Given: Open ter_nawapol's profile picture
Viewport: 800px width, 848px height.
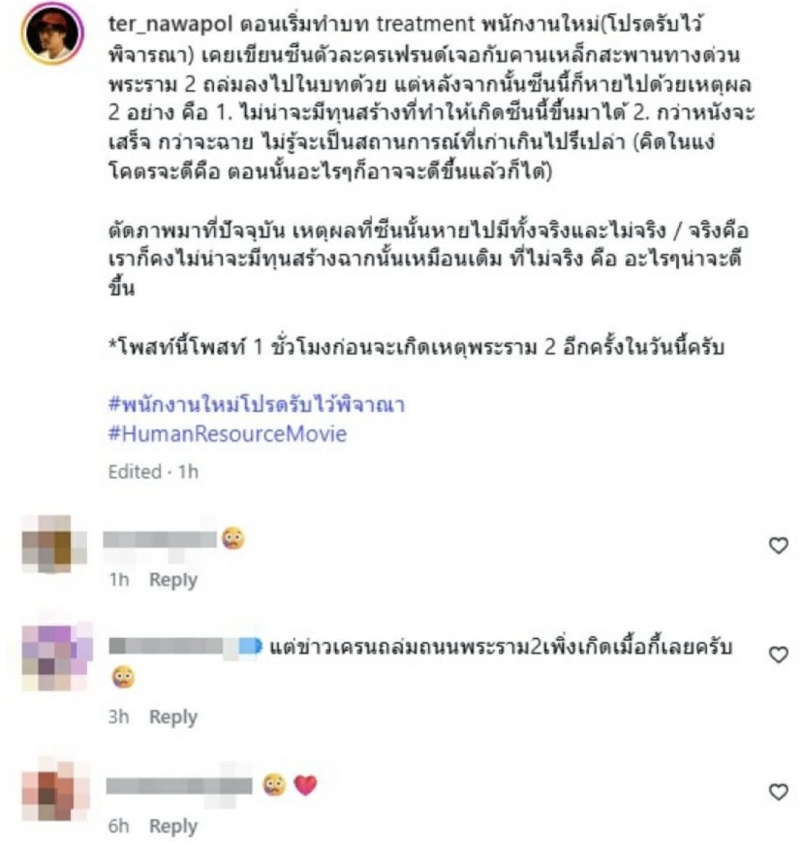Looking at the screenshot, I should [52, 34].
